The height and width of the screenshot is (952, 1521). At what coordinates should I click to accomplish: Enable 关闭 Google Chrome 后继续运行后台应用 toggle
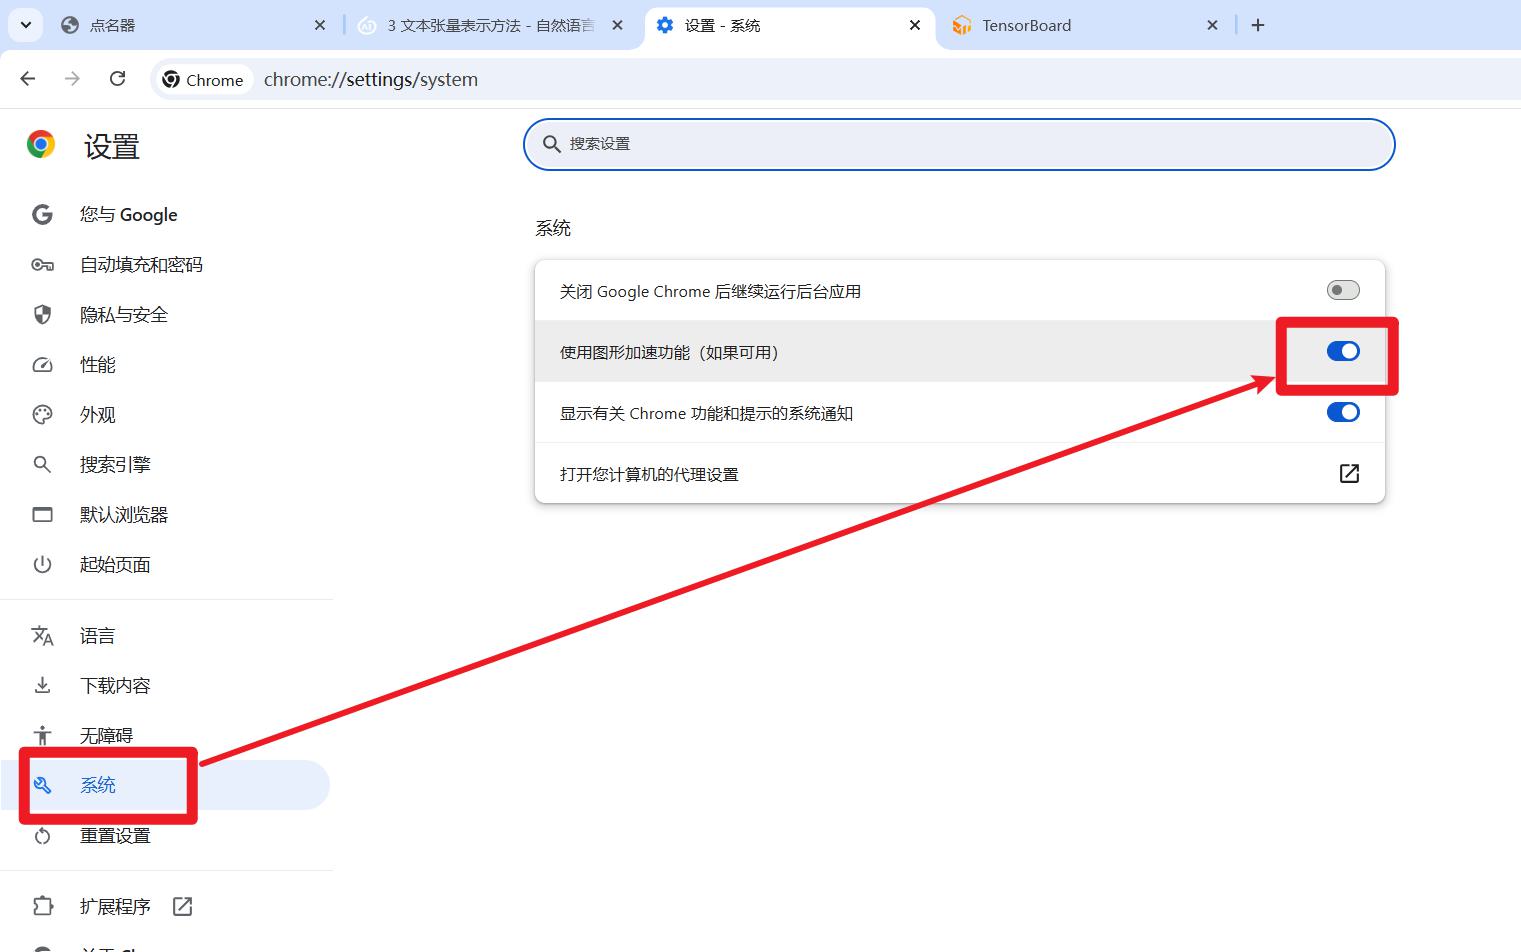(1343, 290)
